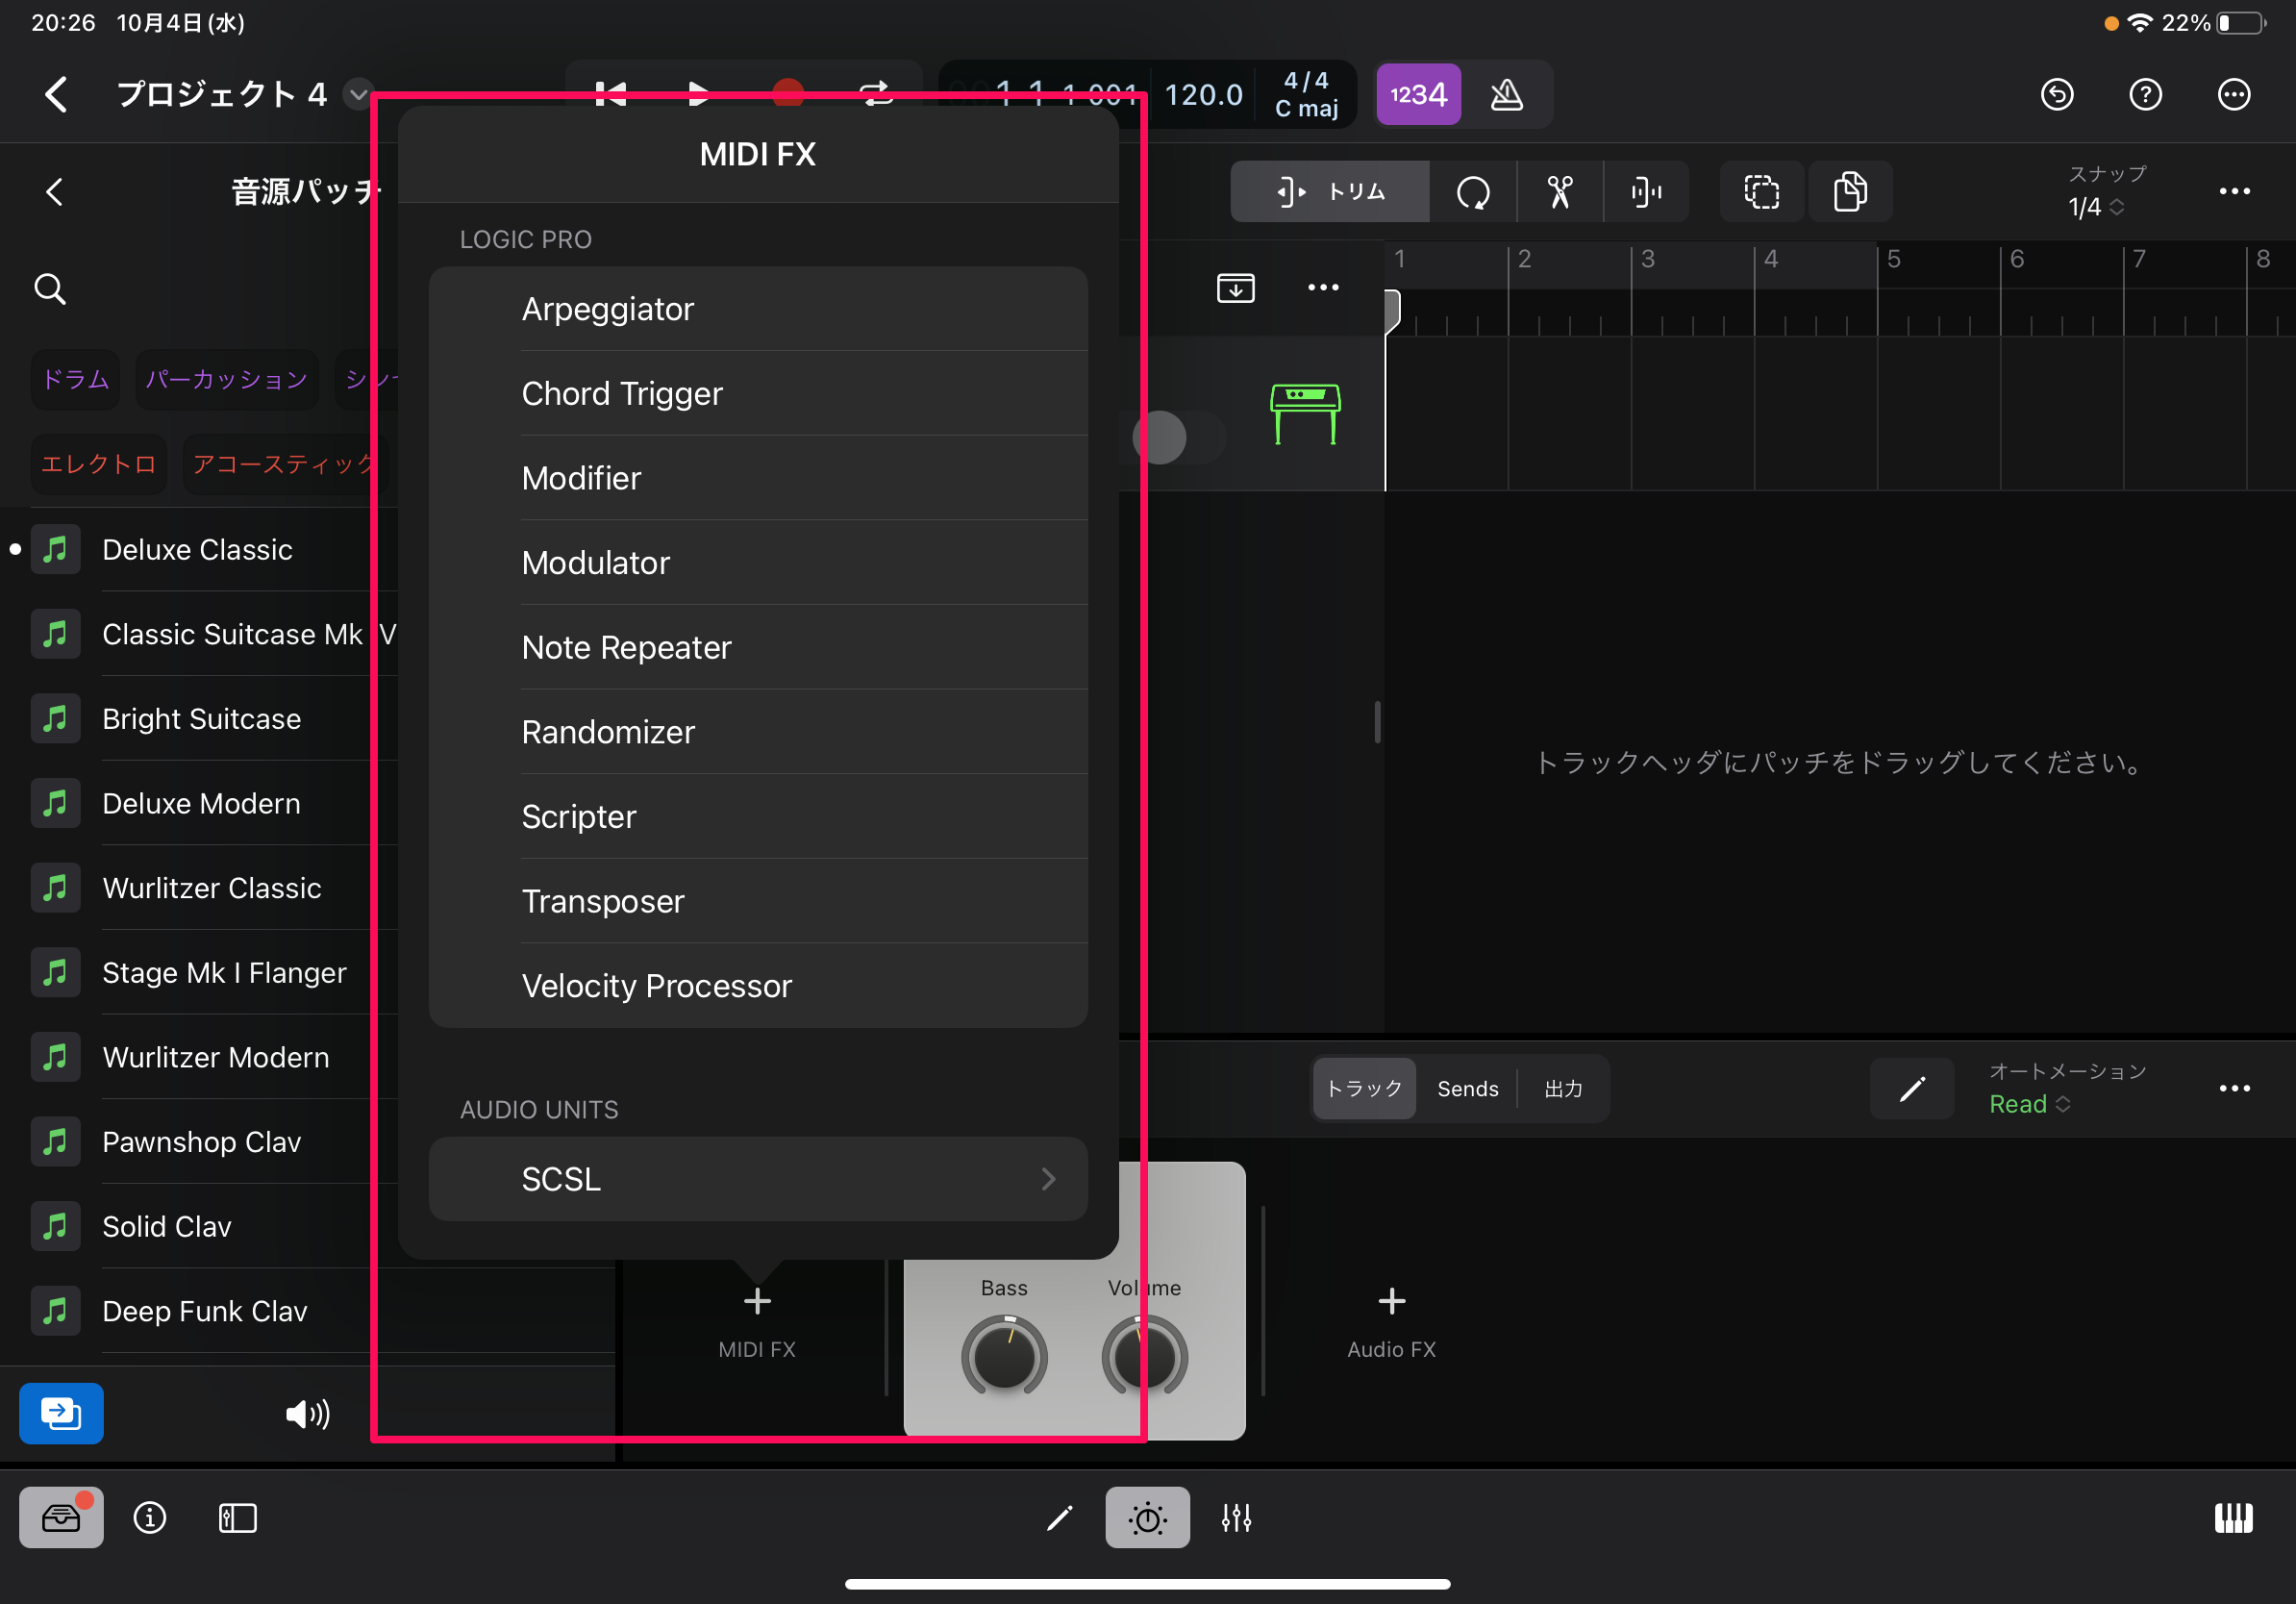This screenshot has width=2296, height=1604.
Task: Go back from project view
Action: (x=56, y=94)
